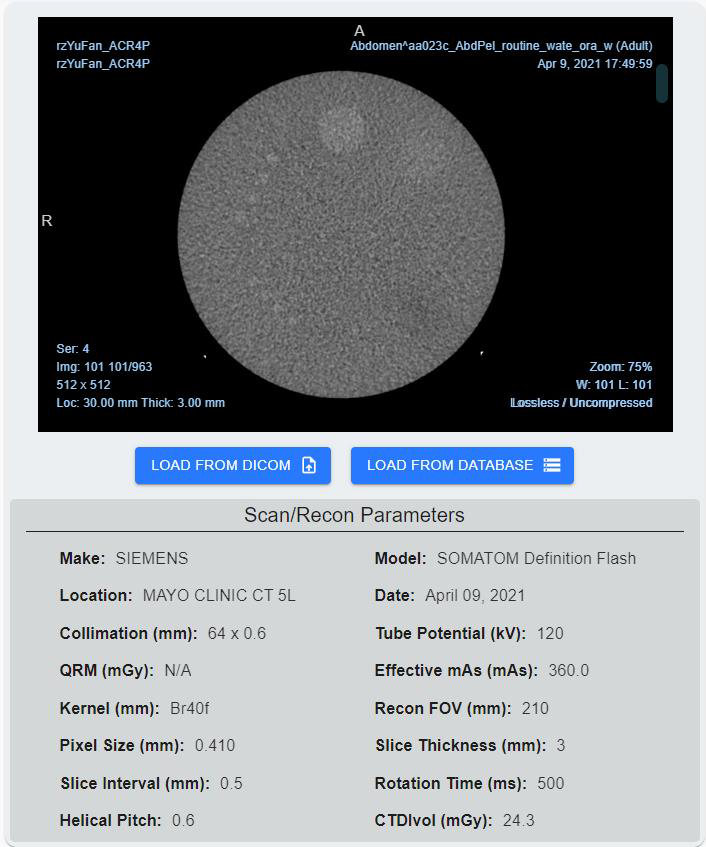This screenshot has width=706, height=847.
Task: Click the W: 101 L: 101 window level text
Action: [x=614, y=385]
